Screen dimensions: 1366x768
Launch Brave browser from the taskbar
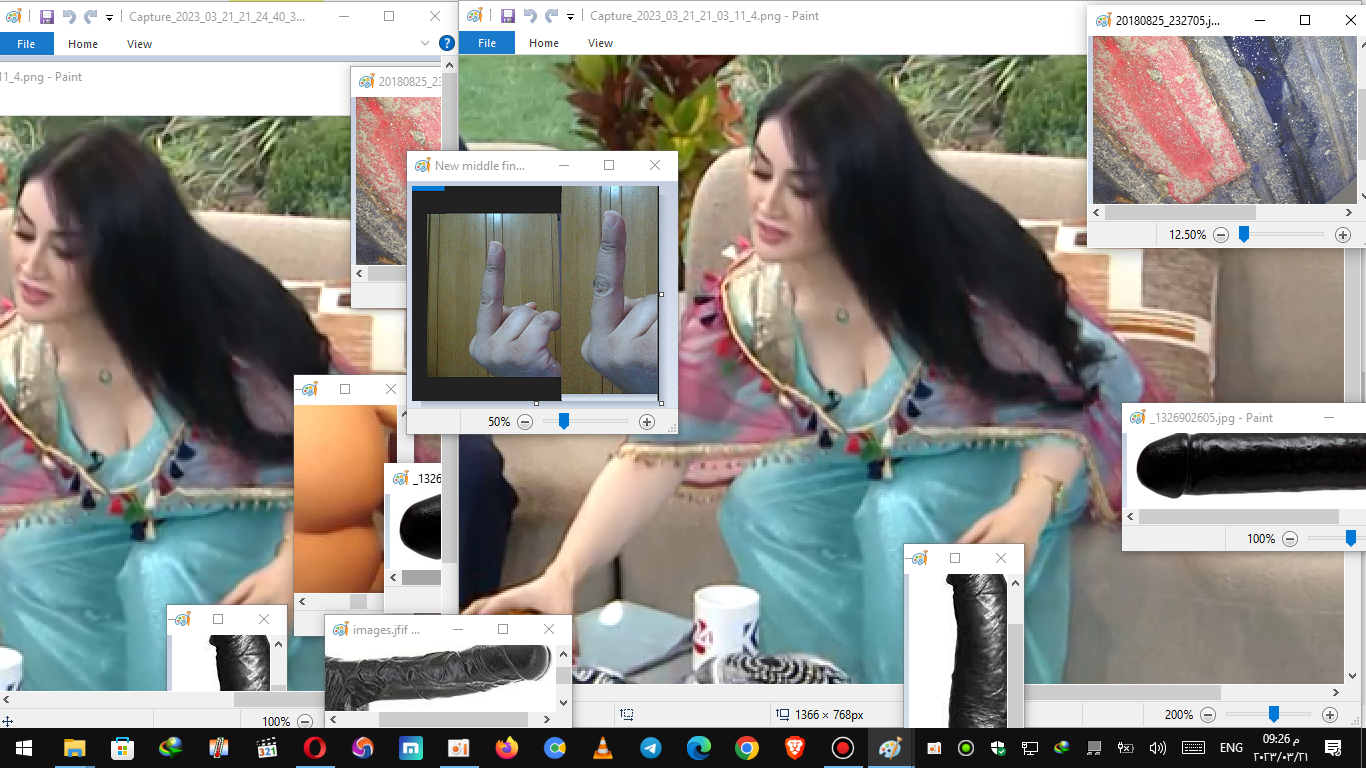pos(795,748)
